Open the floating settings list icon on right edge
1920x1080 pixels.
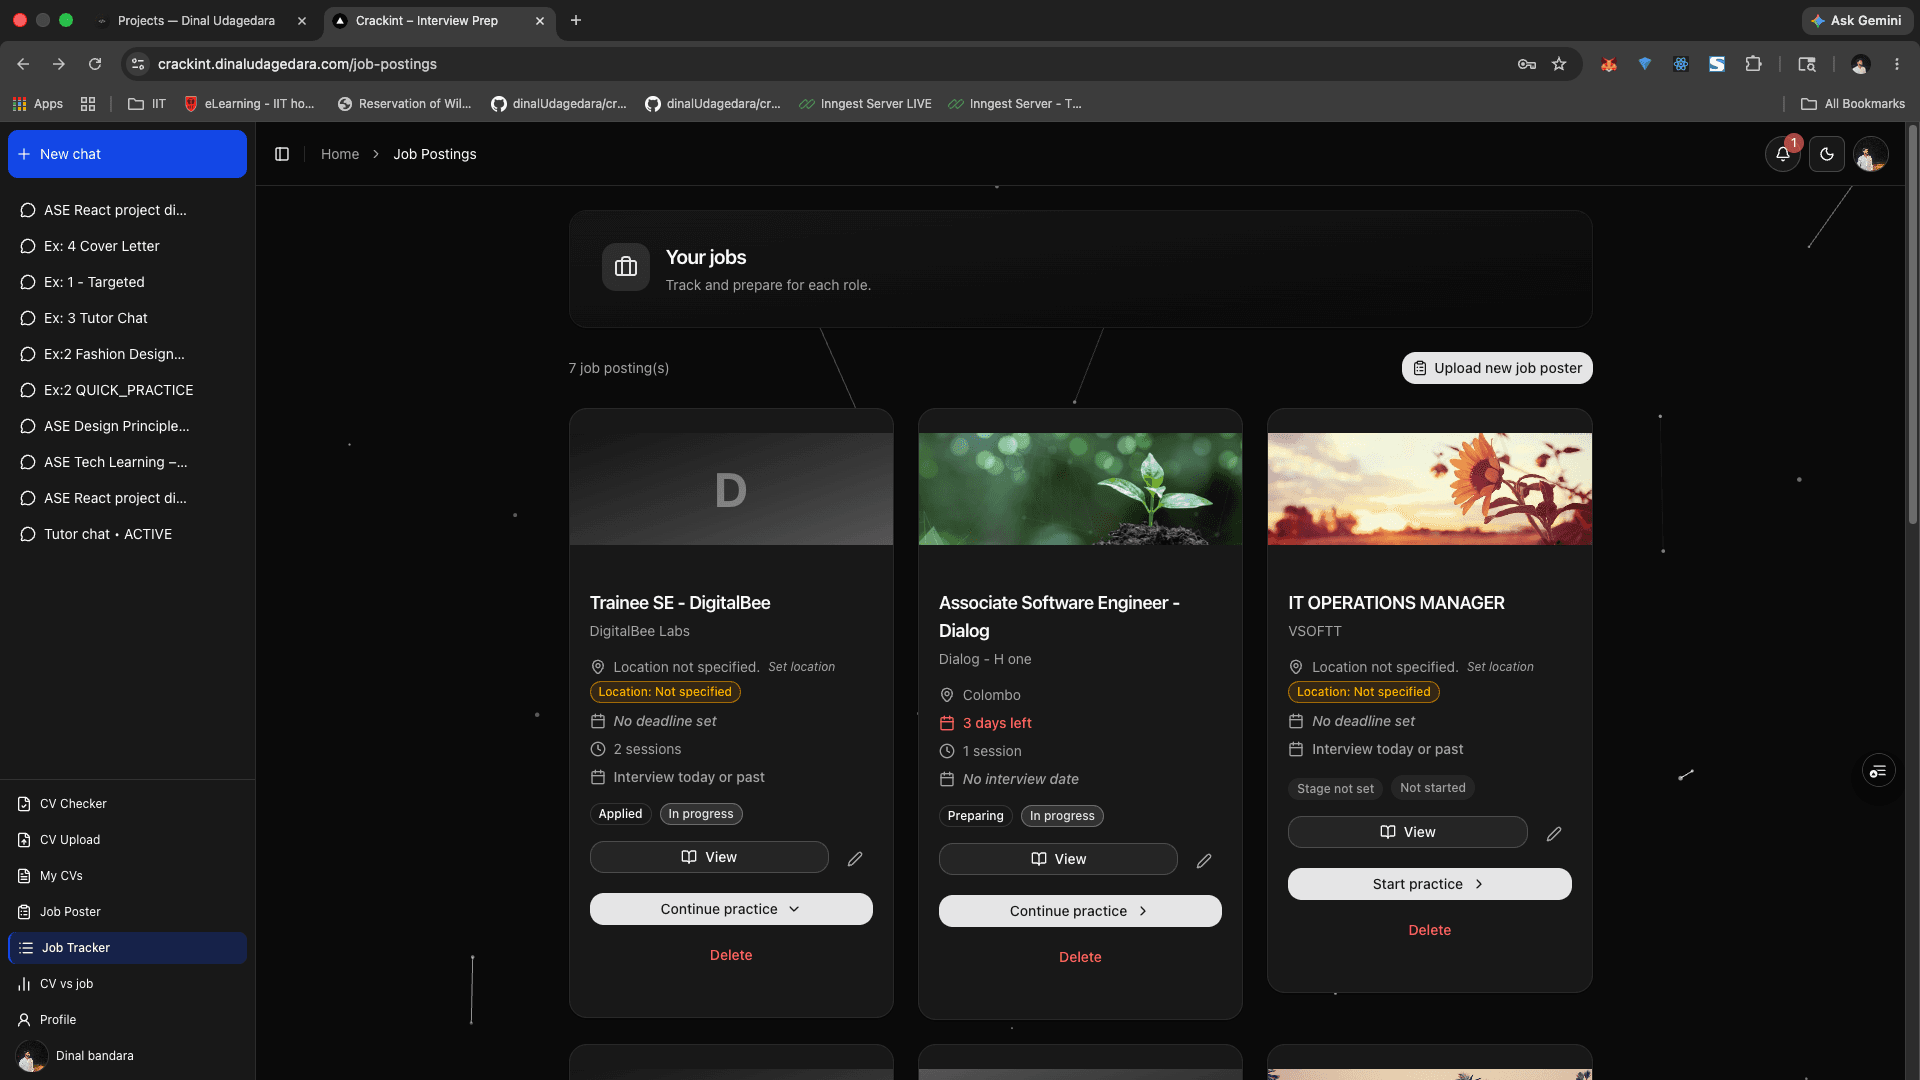[x=1878, y=771]
